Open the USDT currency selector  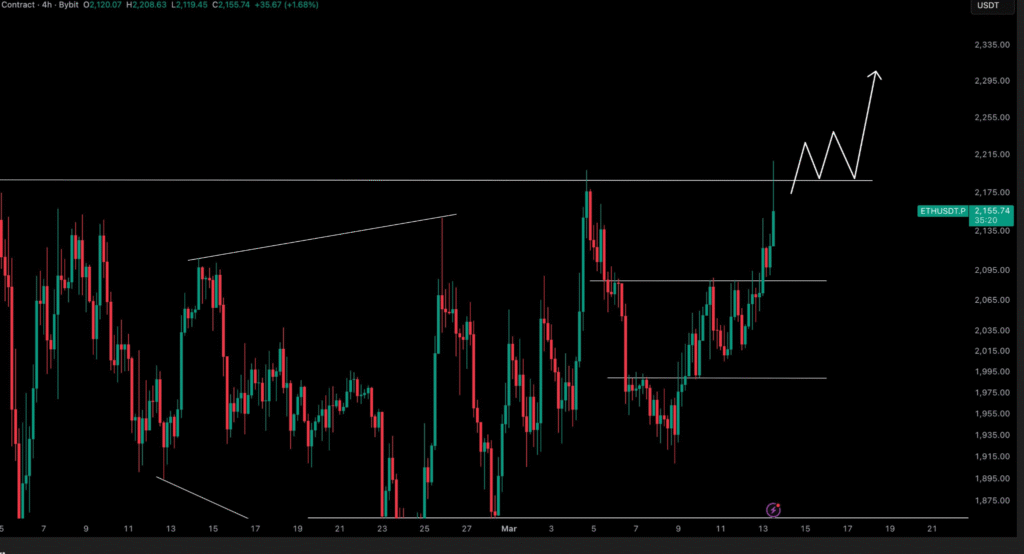tap(990, 7)
